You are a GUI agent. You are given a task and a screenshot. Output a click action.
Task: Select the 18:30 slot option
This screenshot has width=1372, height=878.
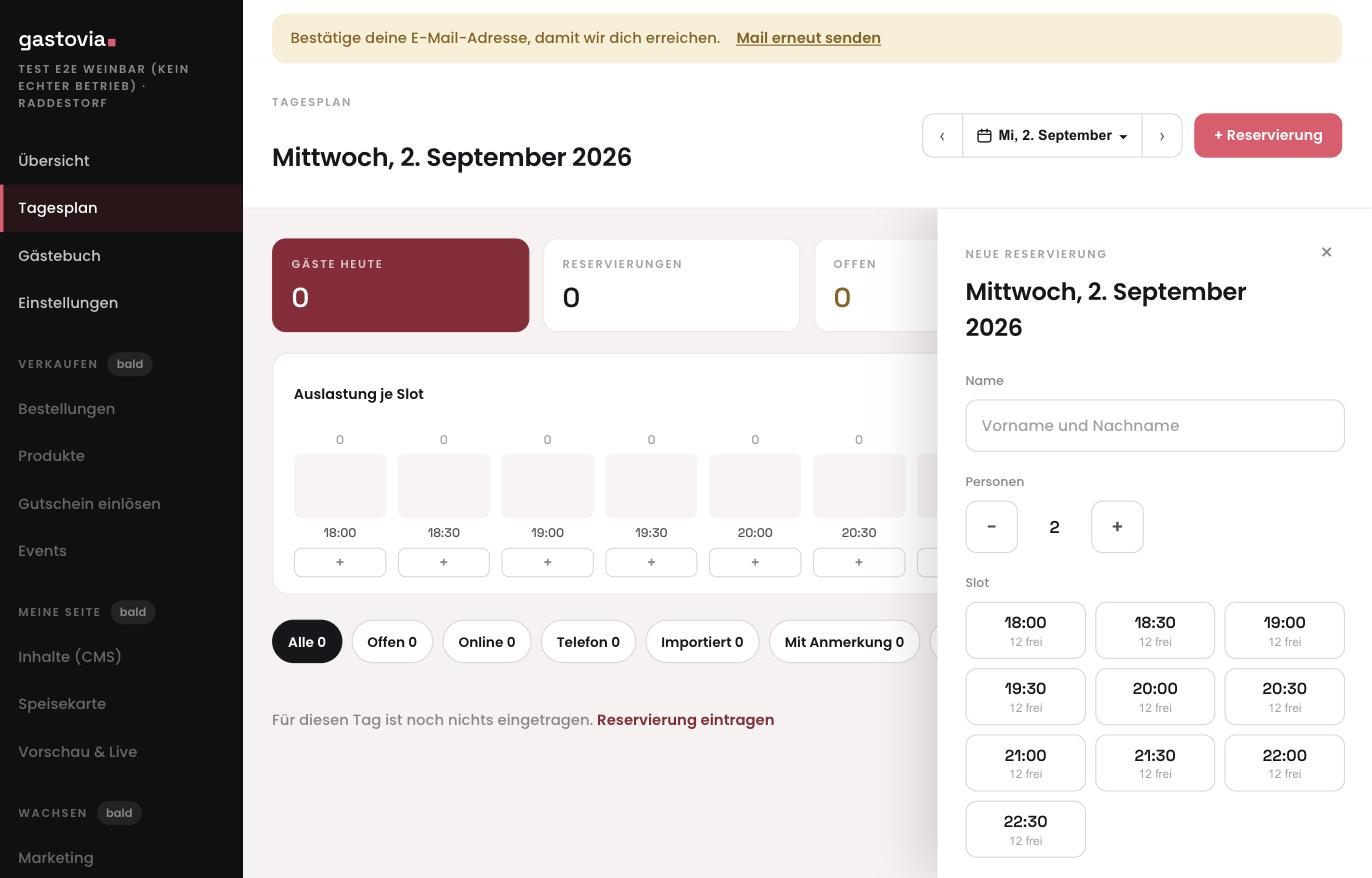(1155, 630)
